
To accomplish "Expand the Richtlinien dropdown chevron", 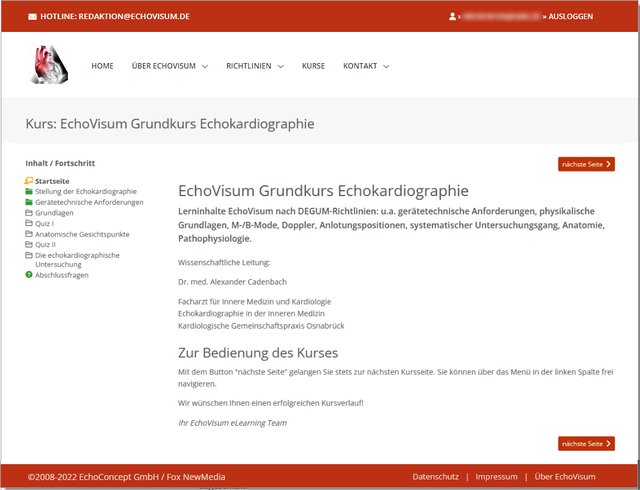I will [x=281, y=66].
